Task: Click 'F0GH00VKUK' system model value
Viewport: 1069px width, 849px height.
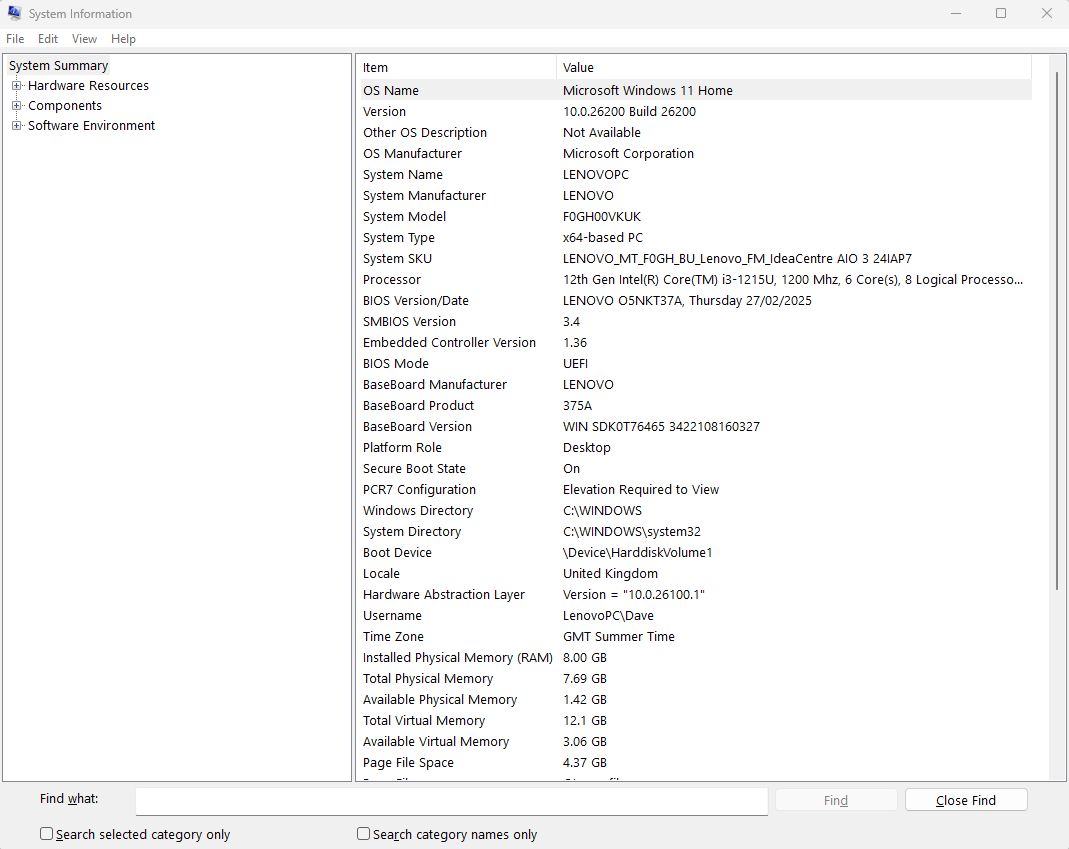Action: (602, 217)
